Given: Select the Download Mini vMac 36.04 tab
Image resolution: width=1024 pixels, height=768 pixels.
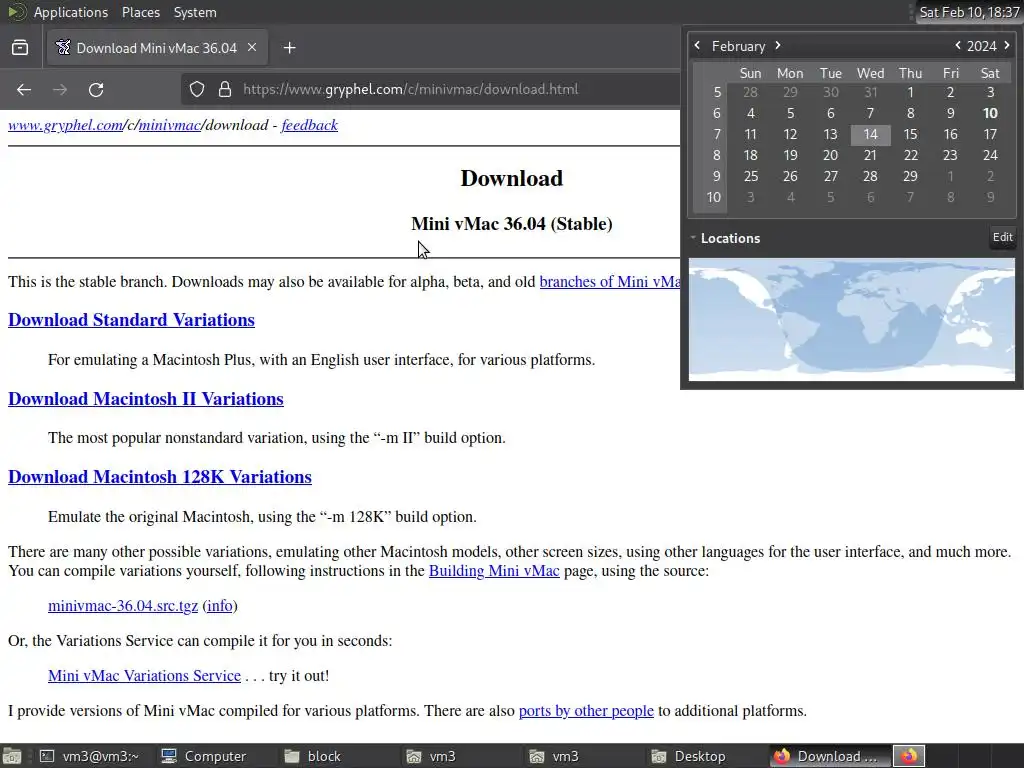Looking at the screenshot, I should click(157, 48).
